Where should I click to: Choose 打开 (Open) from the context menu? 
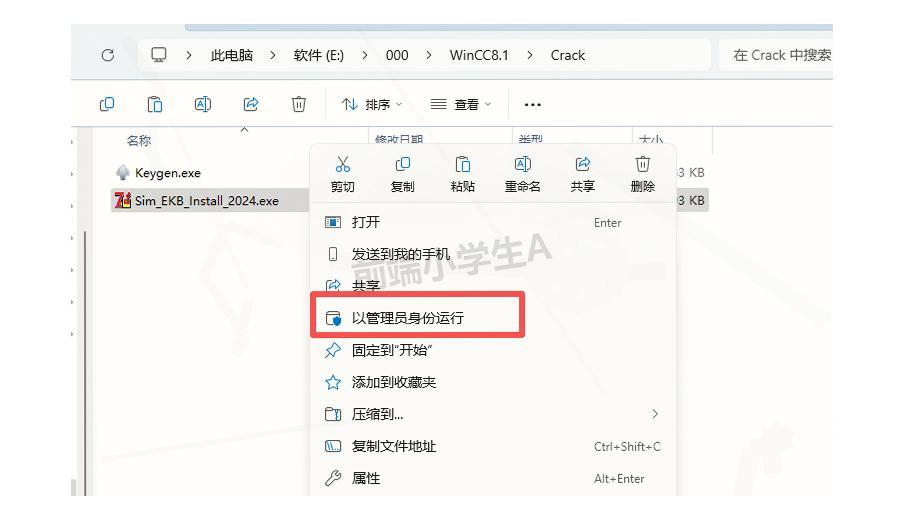click(366, 222)
